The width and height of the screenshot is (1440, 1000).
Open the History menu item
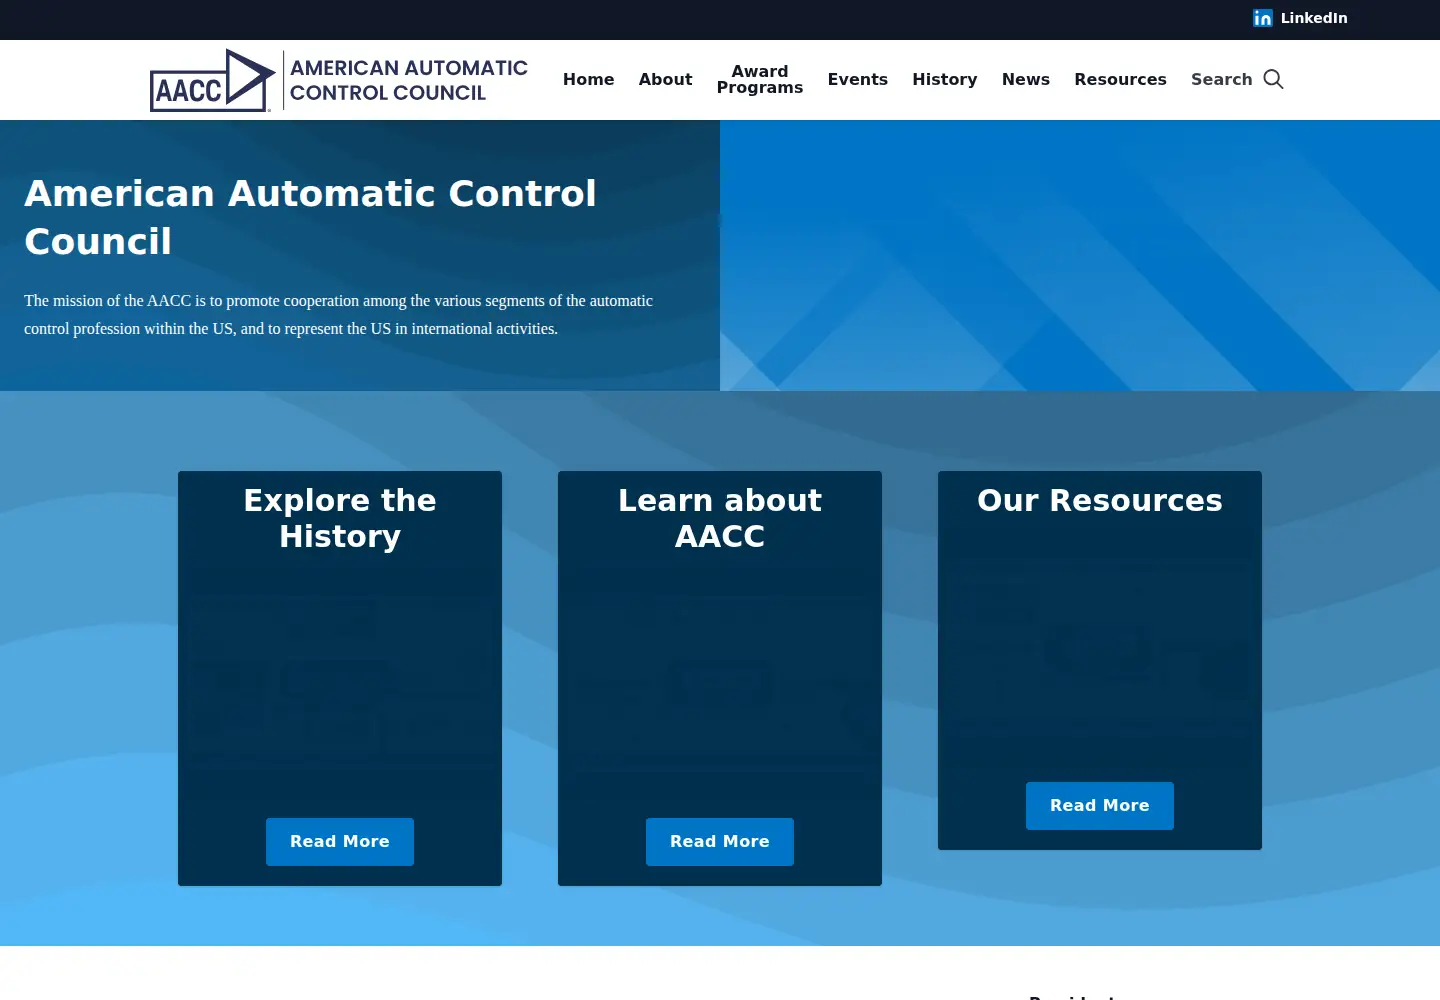[944, 79]
